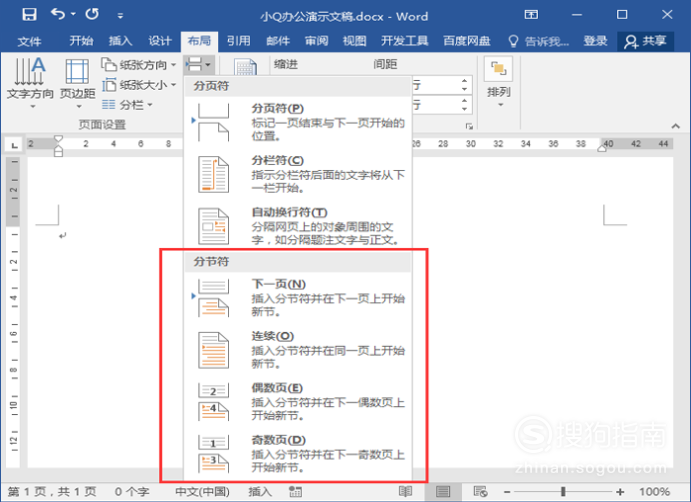
Task: Switch to the 开发工具 tab
Action: [x=405, y=41]
